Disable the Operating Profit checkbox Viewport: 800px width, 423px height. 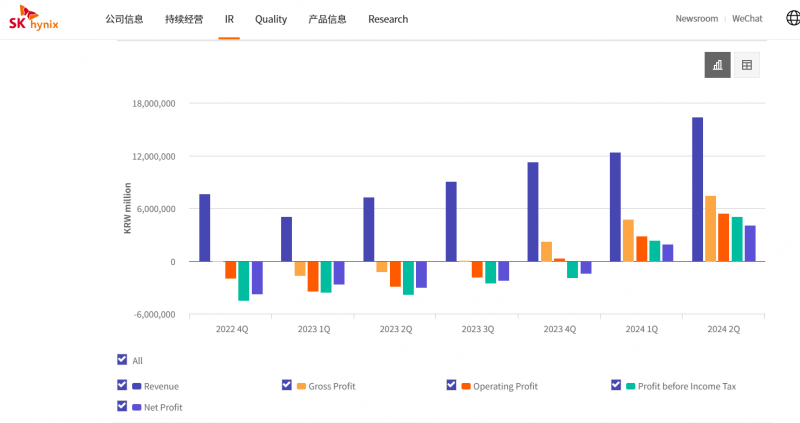tap(452, 385)
